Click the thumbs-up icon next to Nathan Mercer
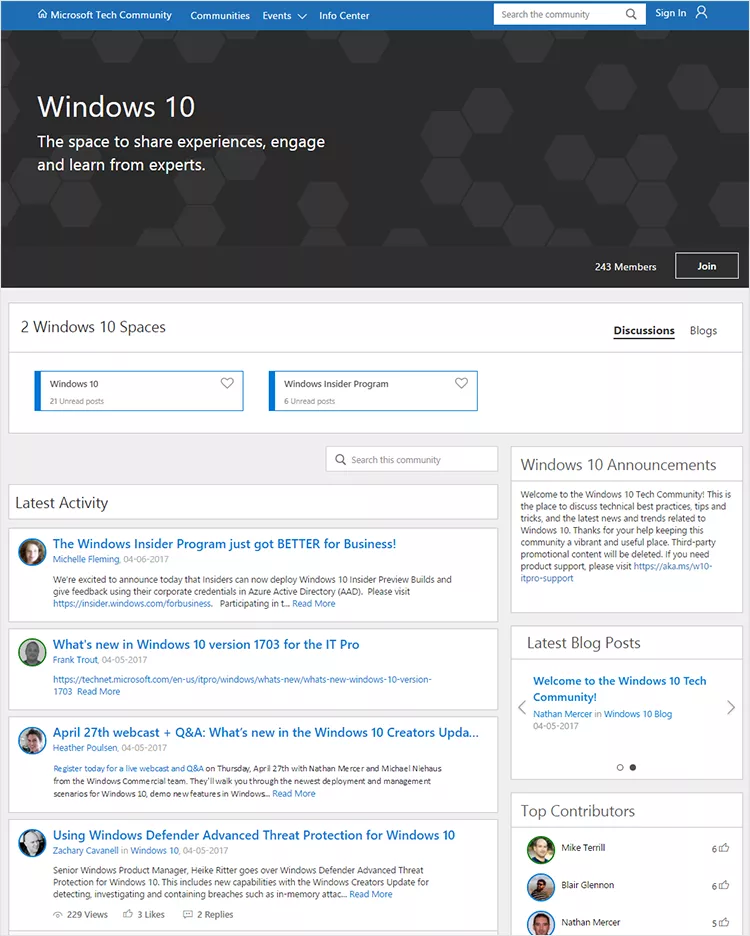Viewport: 750px width, 936px height. pos(724,922)
